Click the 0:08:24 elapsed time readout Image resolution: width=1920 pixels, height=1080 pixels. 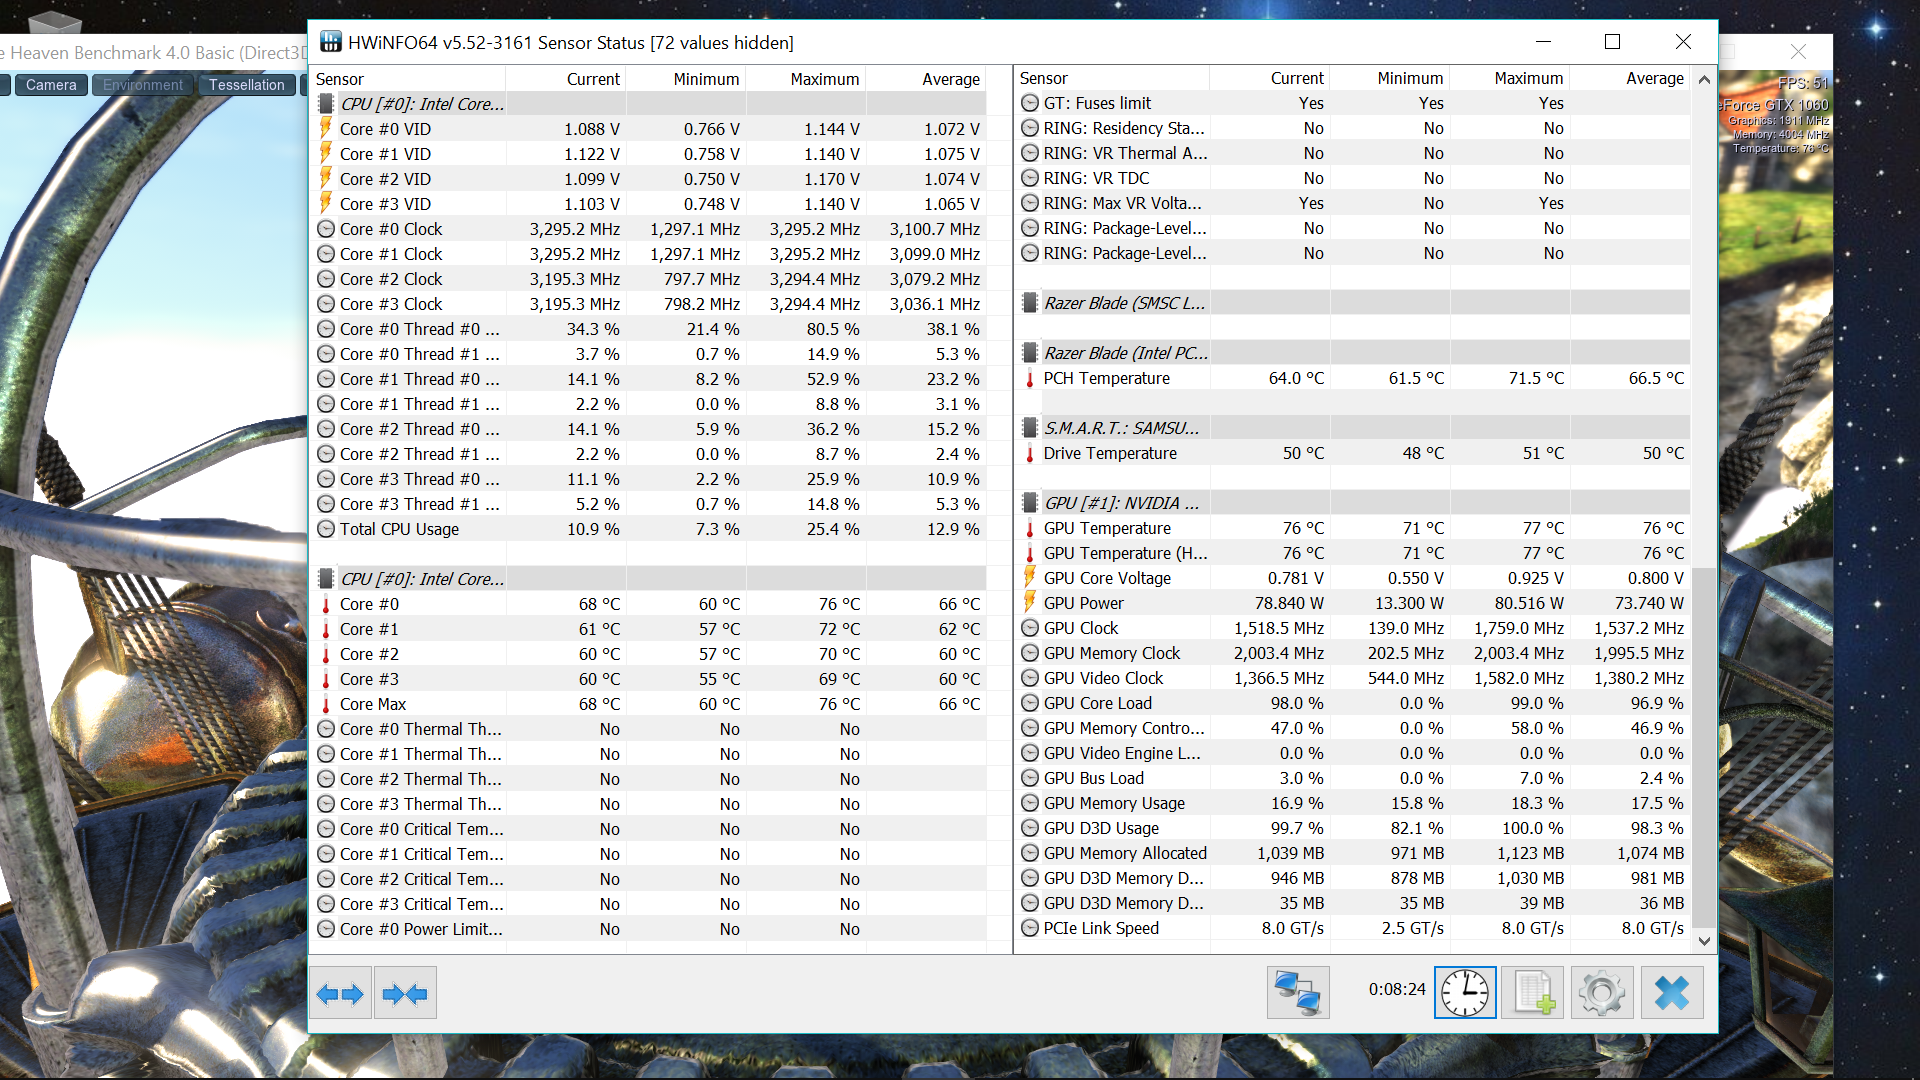[x=1397, y=989]
